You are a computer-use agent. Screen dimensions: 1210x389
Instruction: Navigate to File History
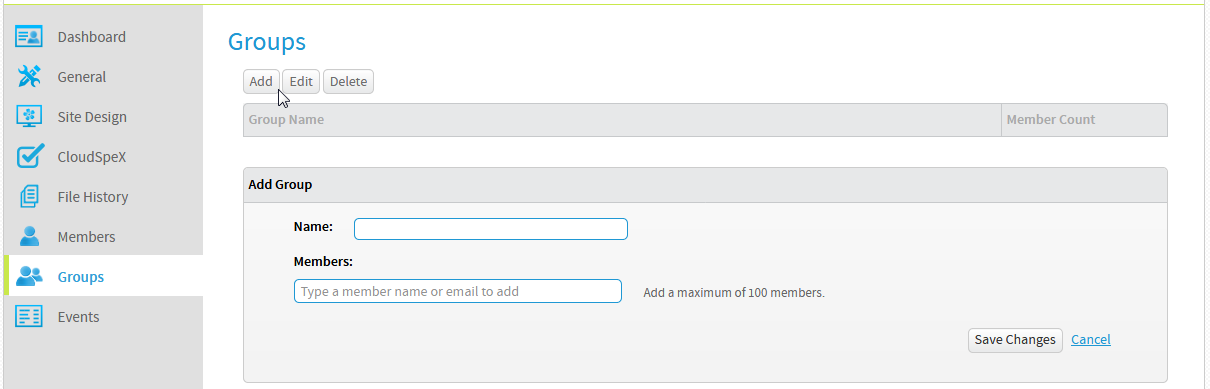(x=93, y=197)
